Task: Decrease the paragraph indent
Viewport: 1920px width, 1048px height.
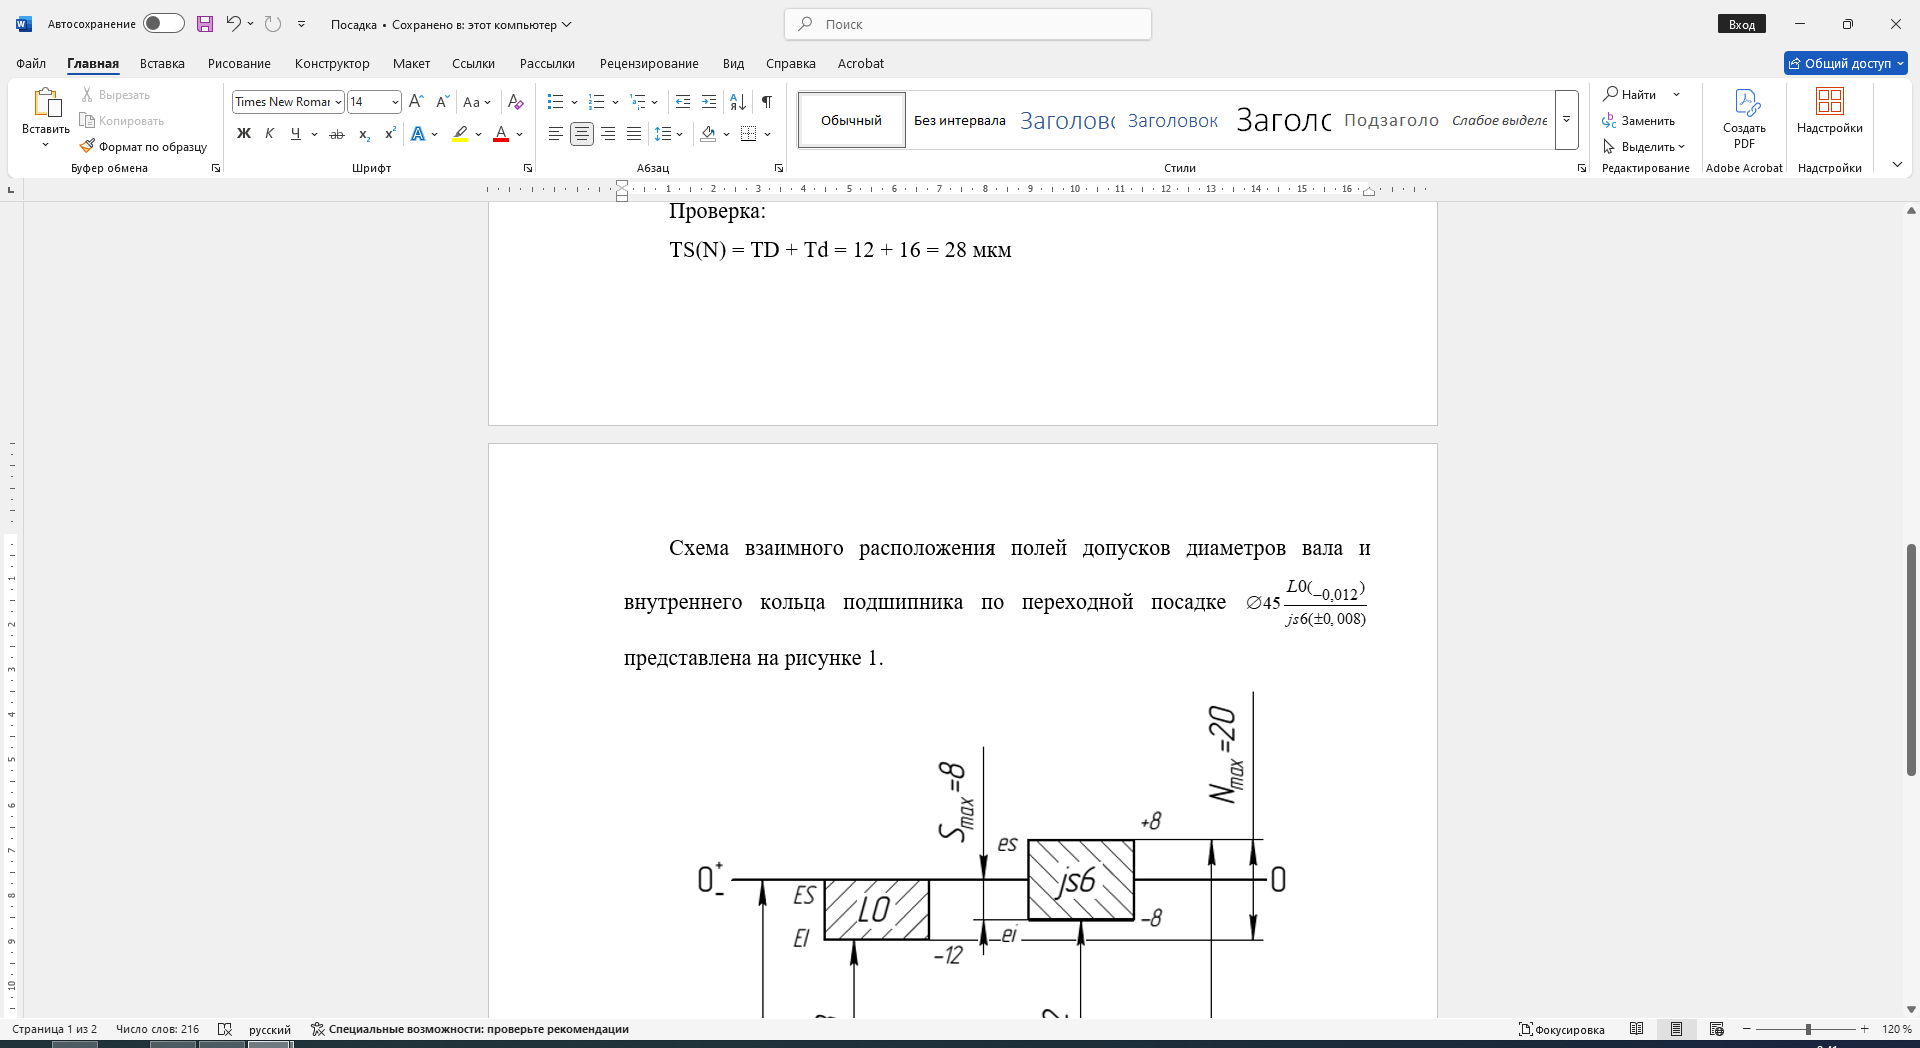Action: coord(683,102)
